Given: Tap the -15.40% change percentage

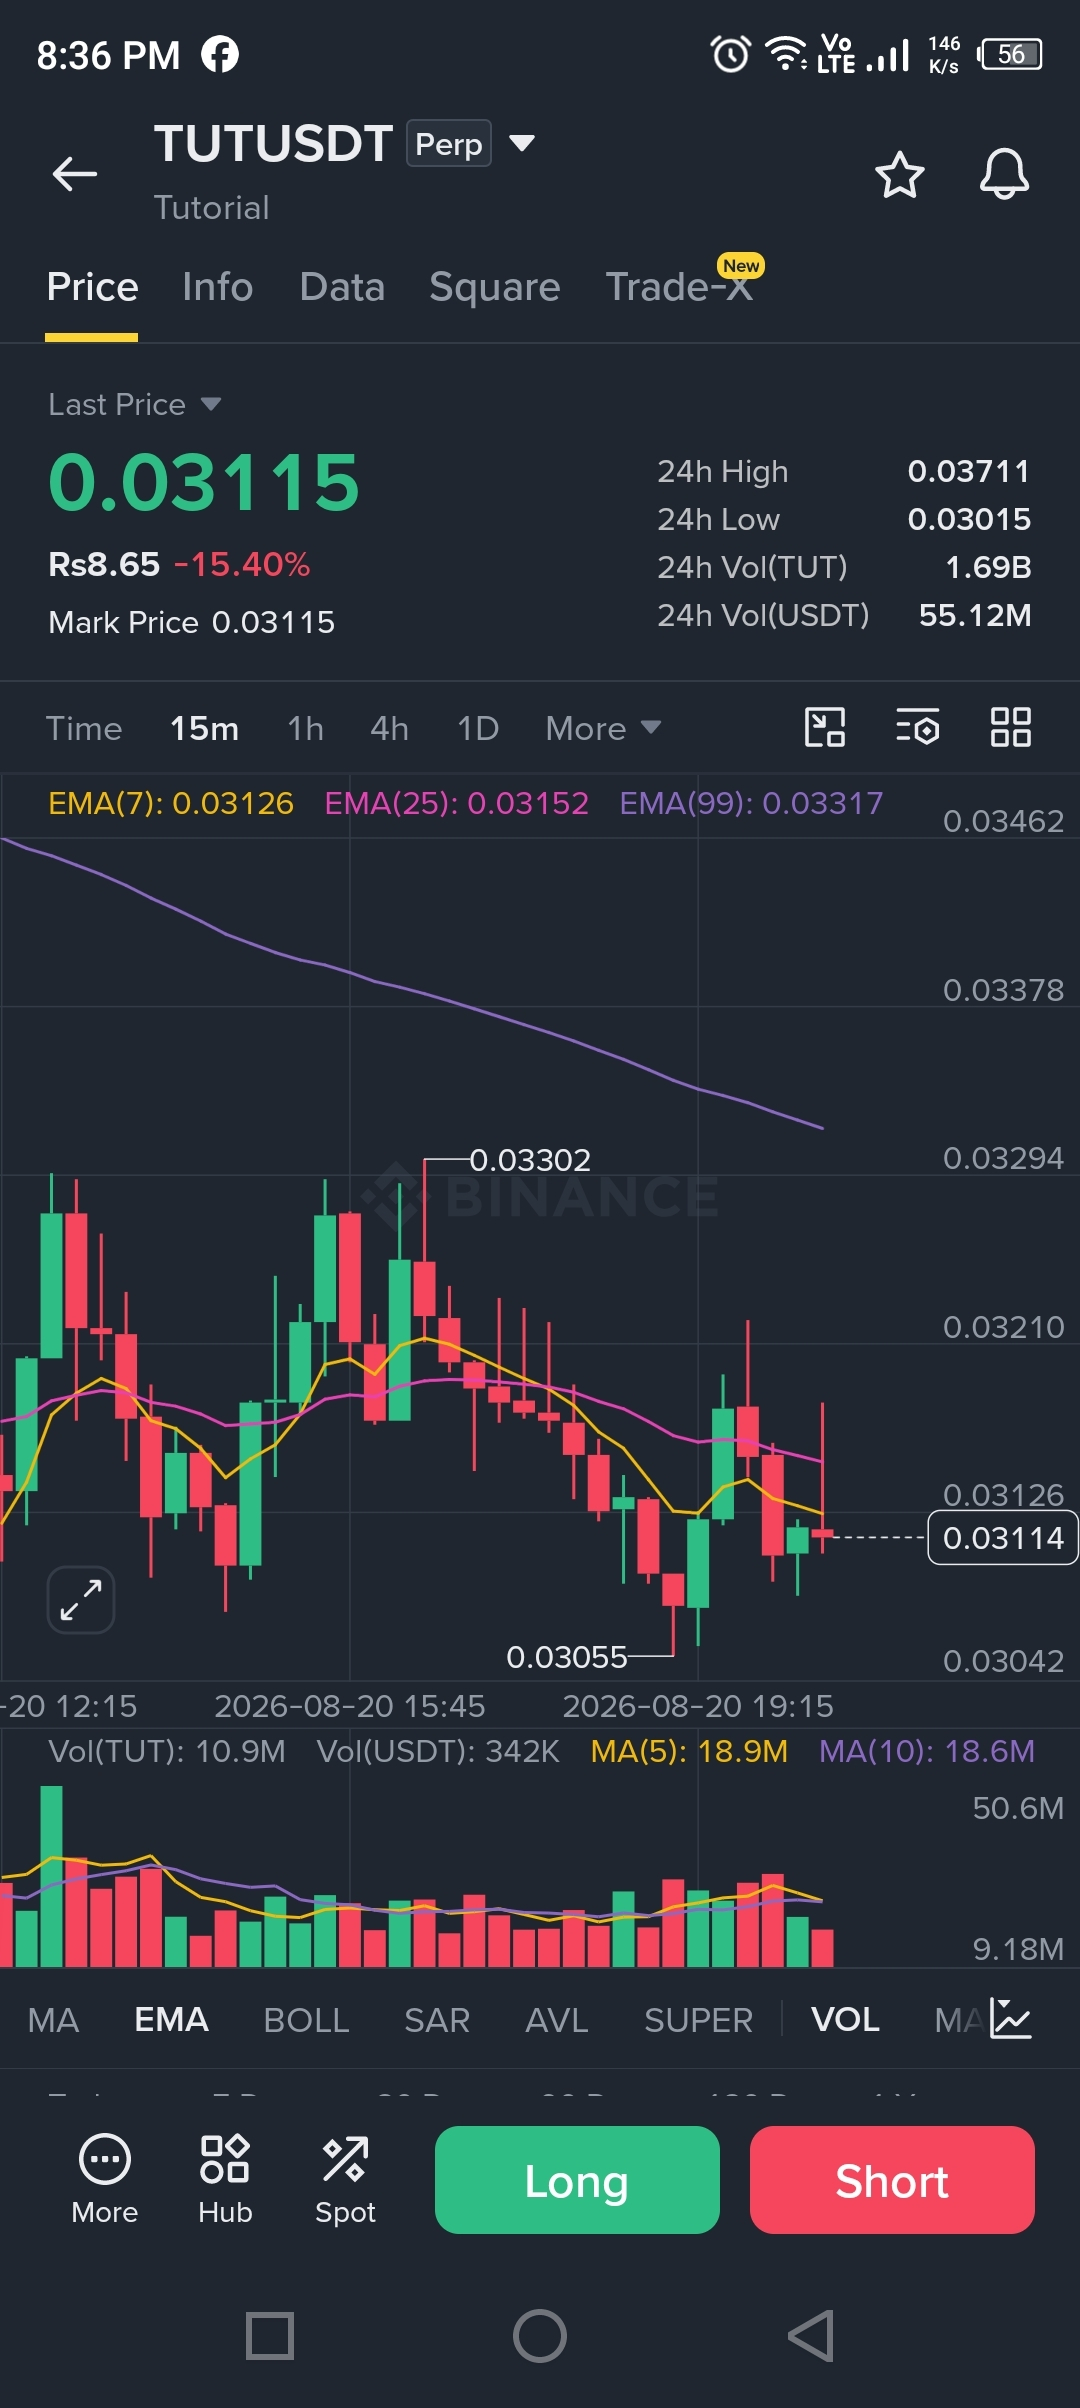Looking at the screenshot, I should point(242,564).
